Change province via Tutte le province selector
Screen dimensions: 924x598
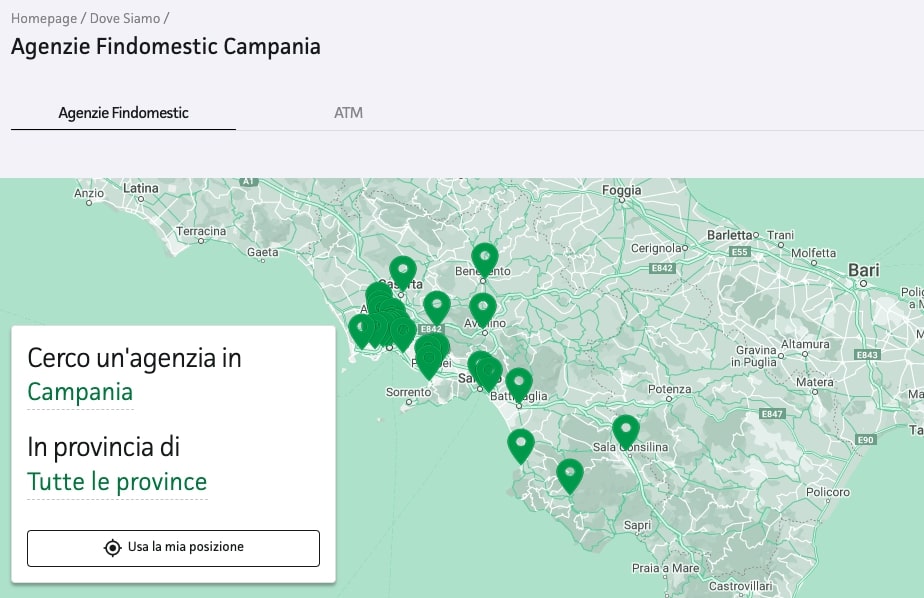117,482
